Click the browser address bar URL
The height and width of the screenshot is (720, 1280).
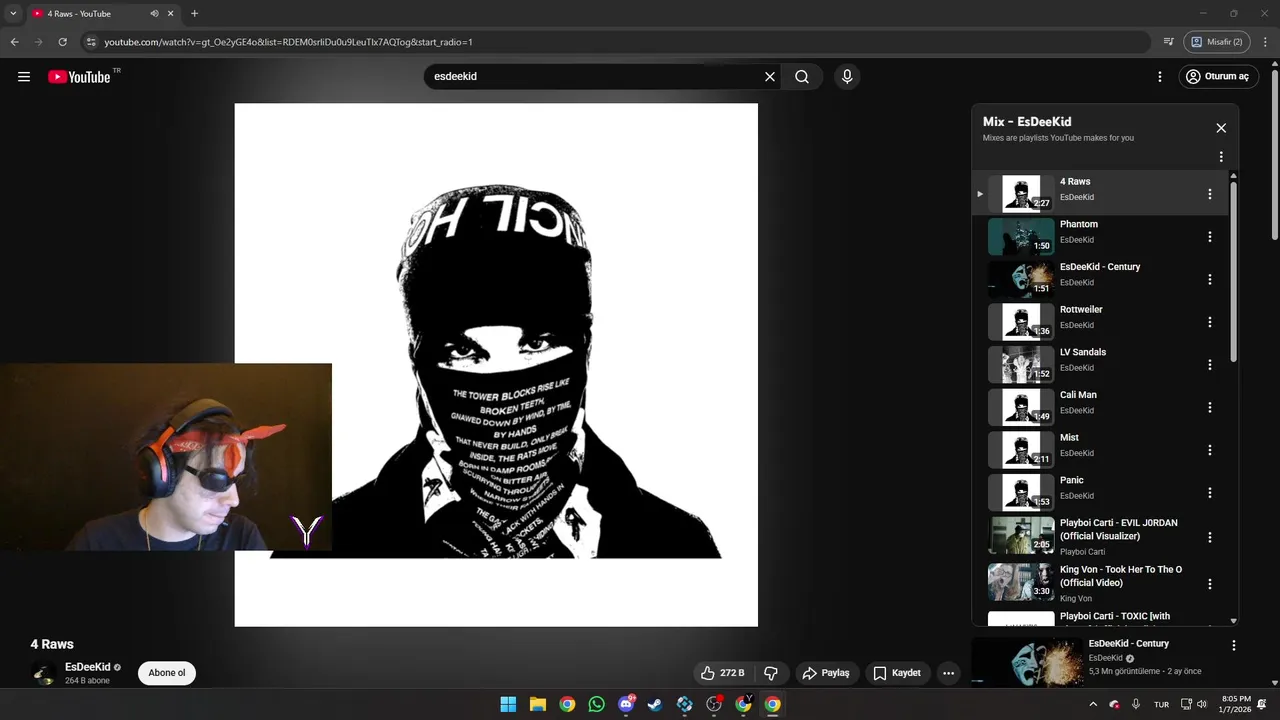pyautogui.click(x=288, y=42)
